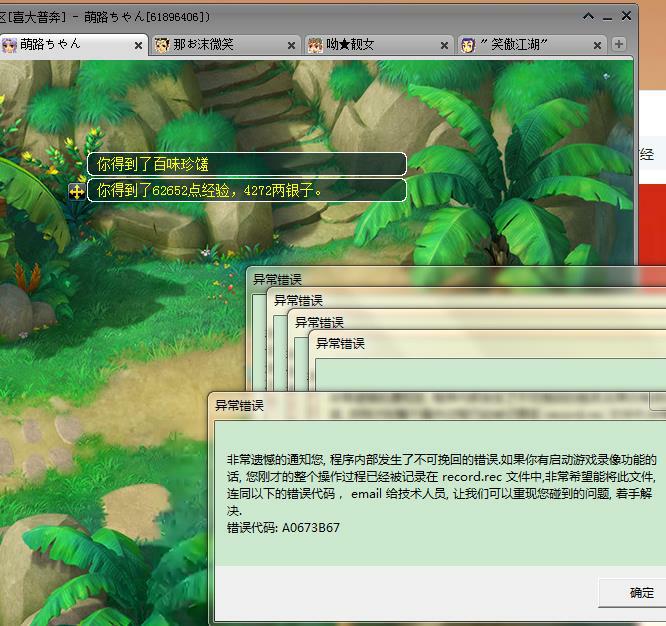Click the 那お沫微笑 character avatar icon

click(x=162, y=45)
